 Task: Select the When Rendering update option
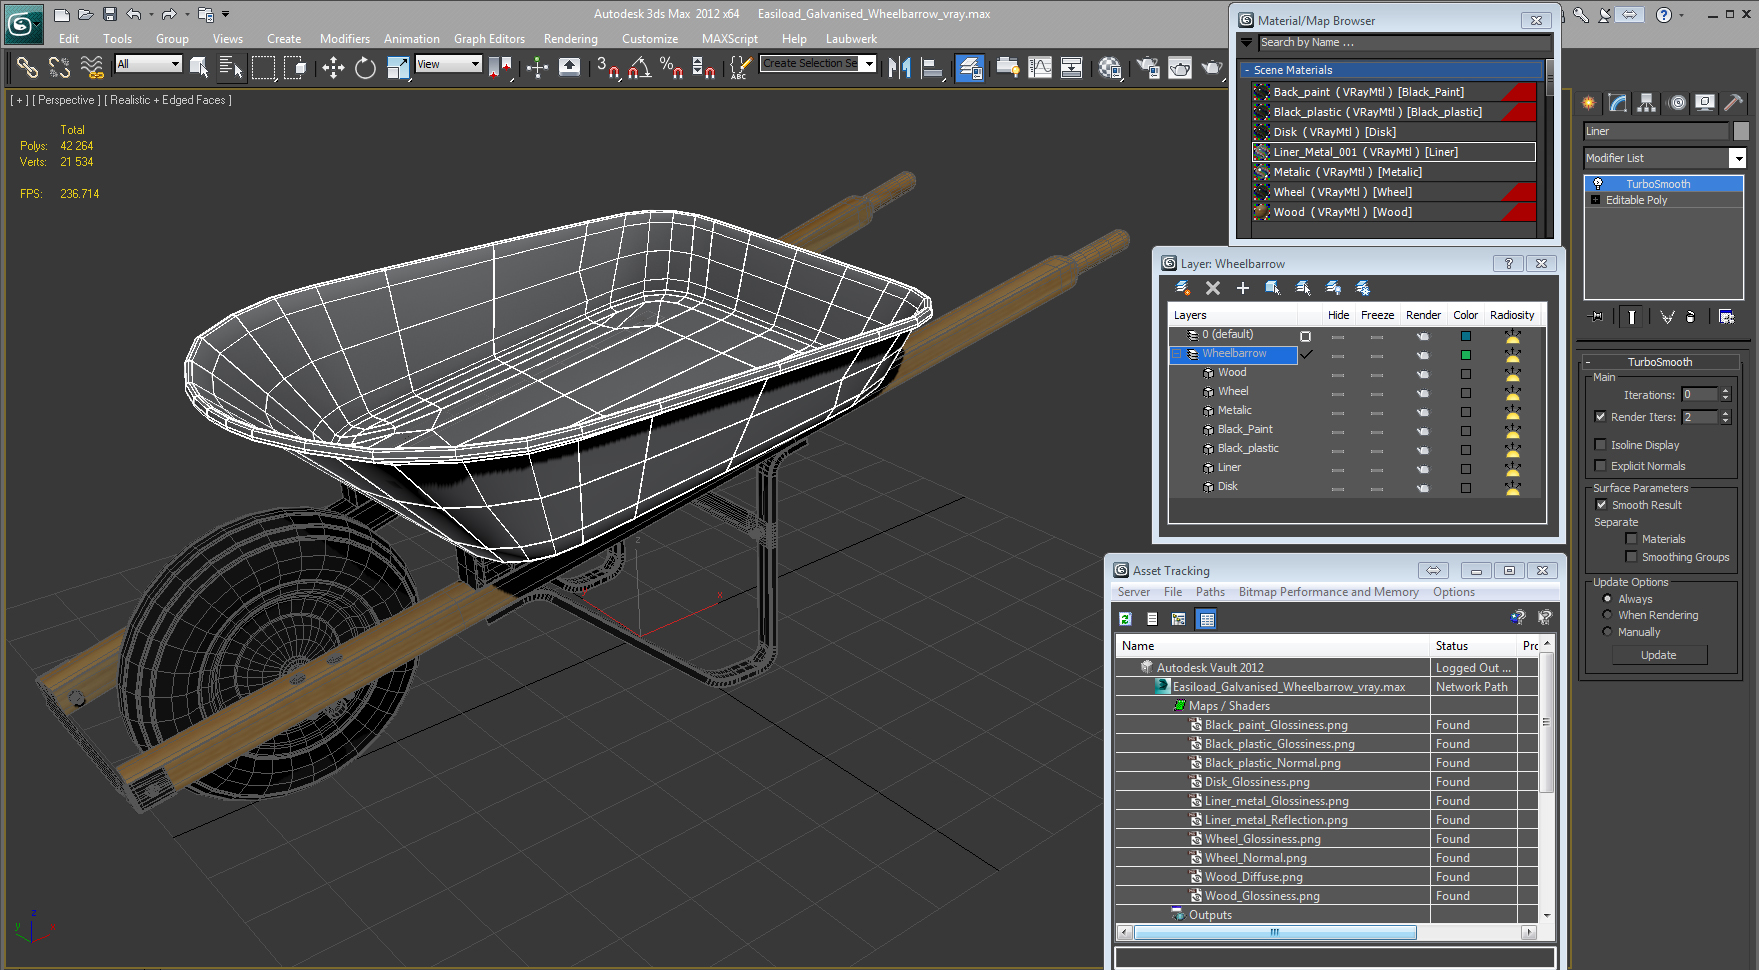1607,615
